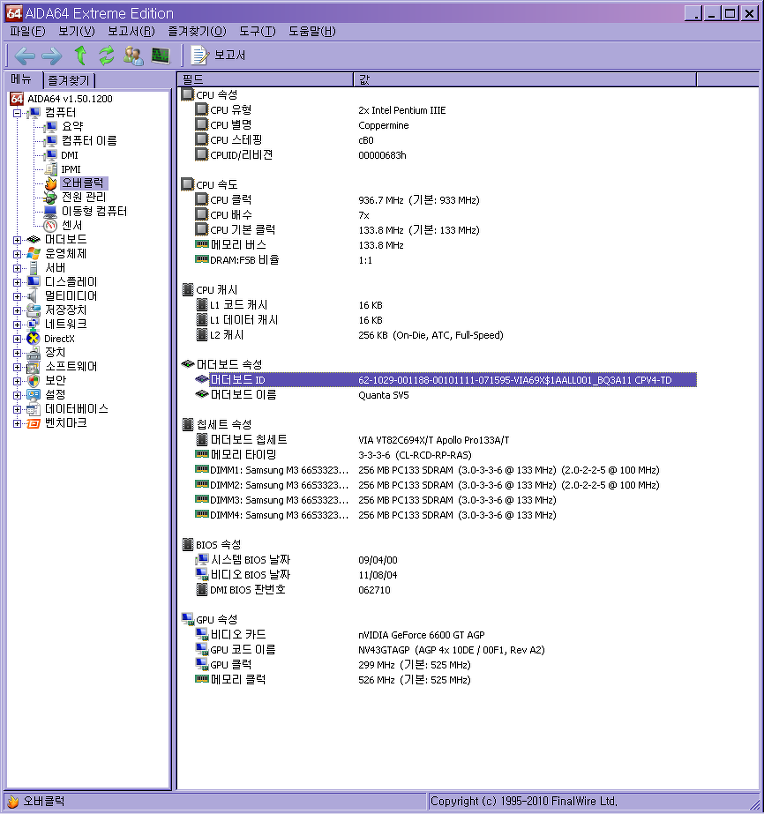
Task: Click the 센서 gauge icon
Action: pos(50,226)
